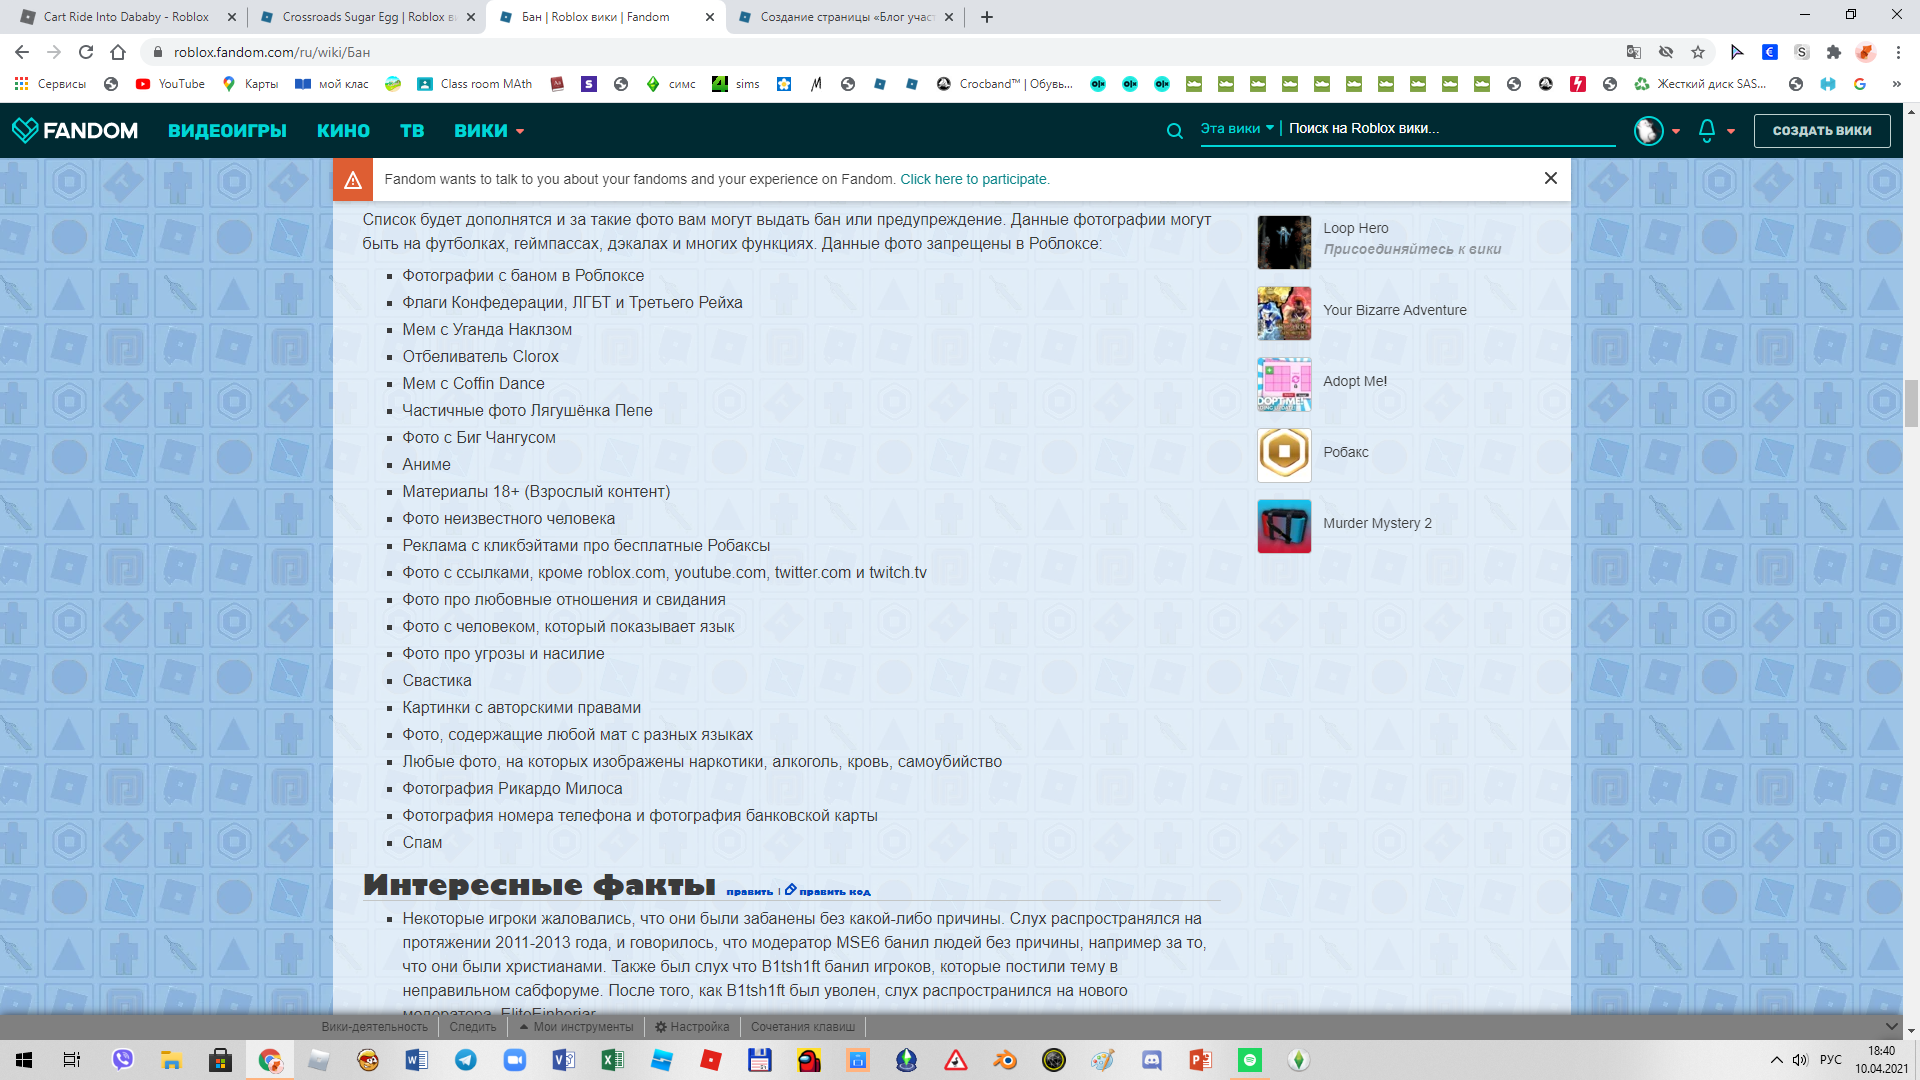Open ВИДЕОИГРЫ navigation item

tap(227, 131)
